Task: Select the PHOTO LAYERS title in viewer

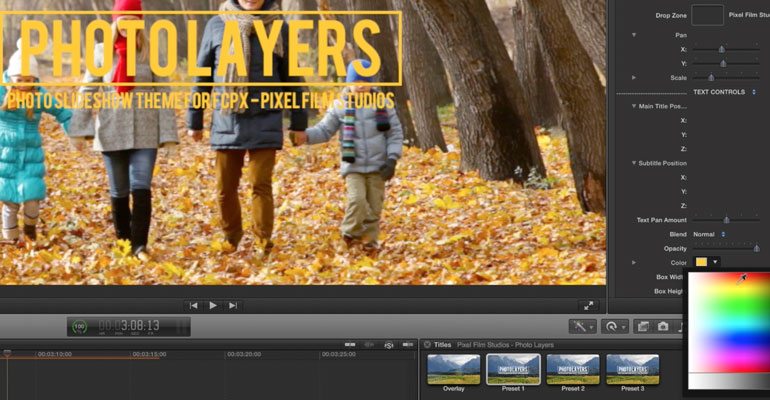Action: click(200, 48)
